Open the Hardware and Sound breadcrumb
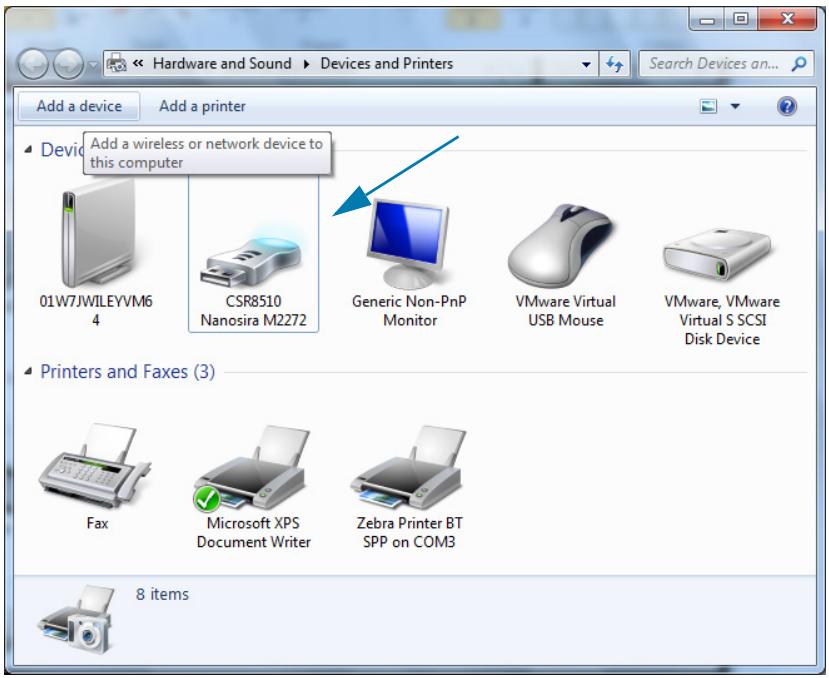 point(222,63)
